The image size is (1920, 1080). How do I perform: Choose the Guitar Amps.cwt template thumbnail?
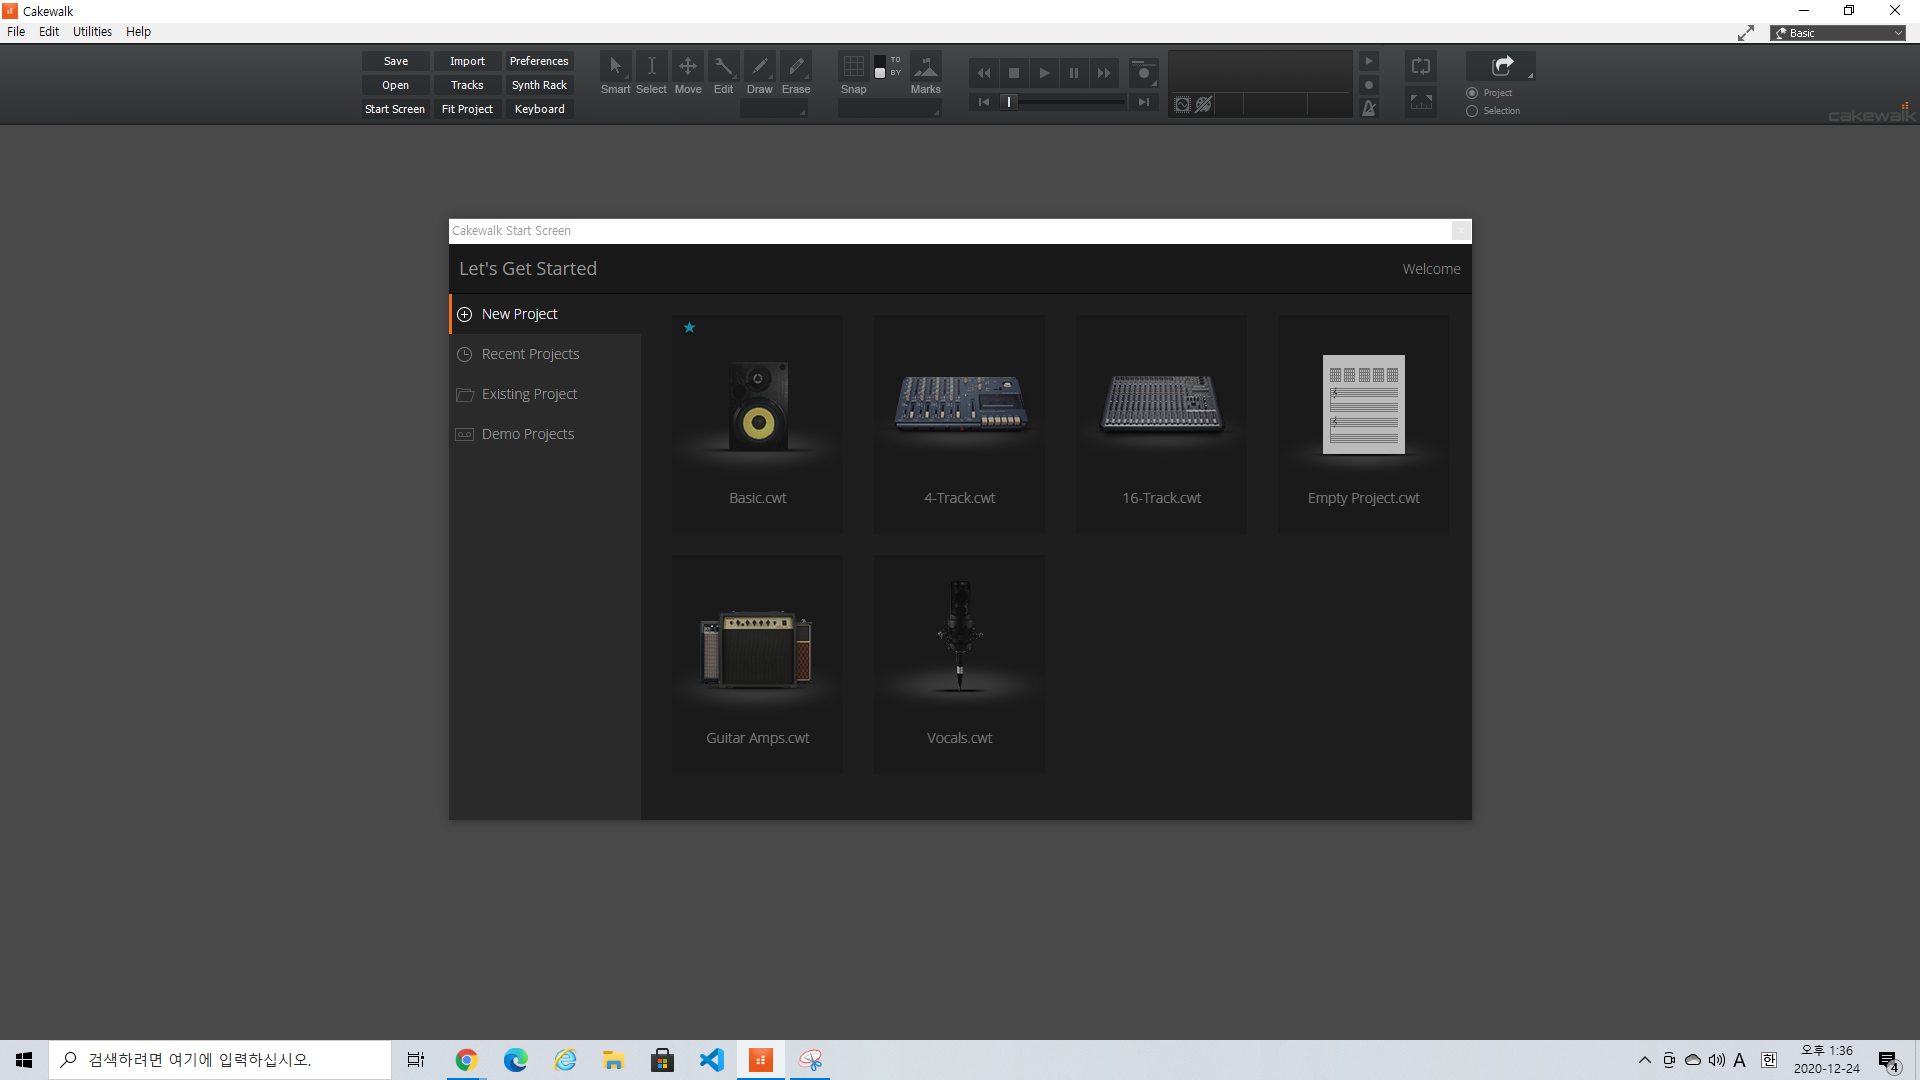click(x=757, y=650)
